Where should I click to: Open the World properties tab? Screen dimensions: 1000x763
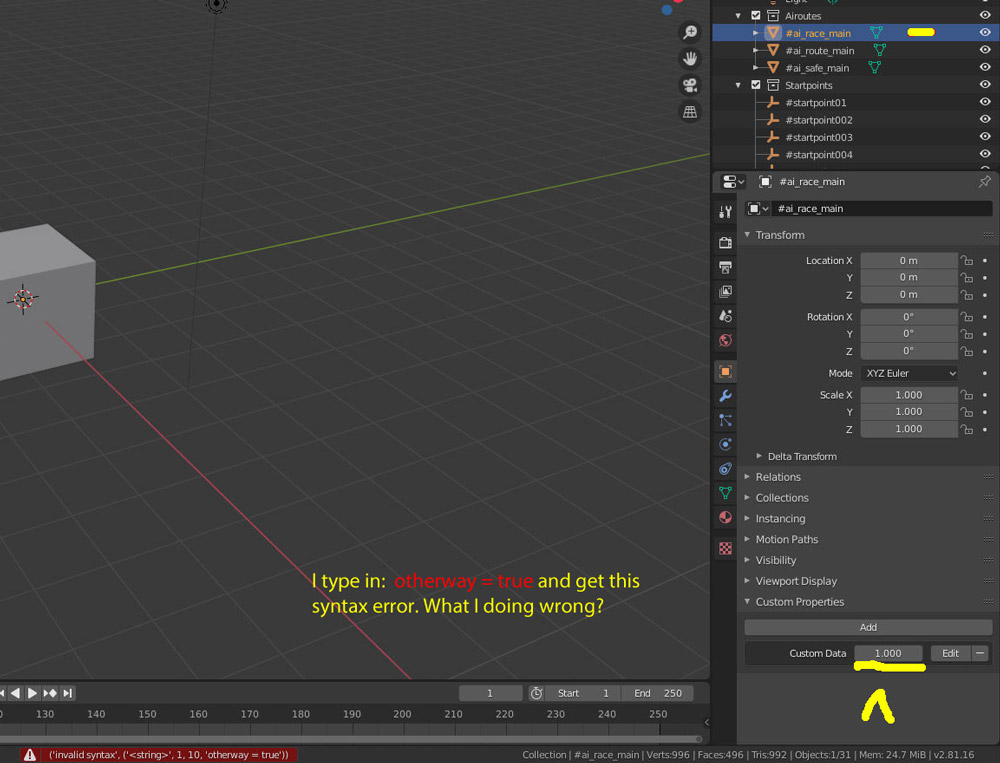(x=725, y=340)
